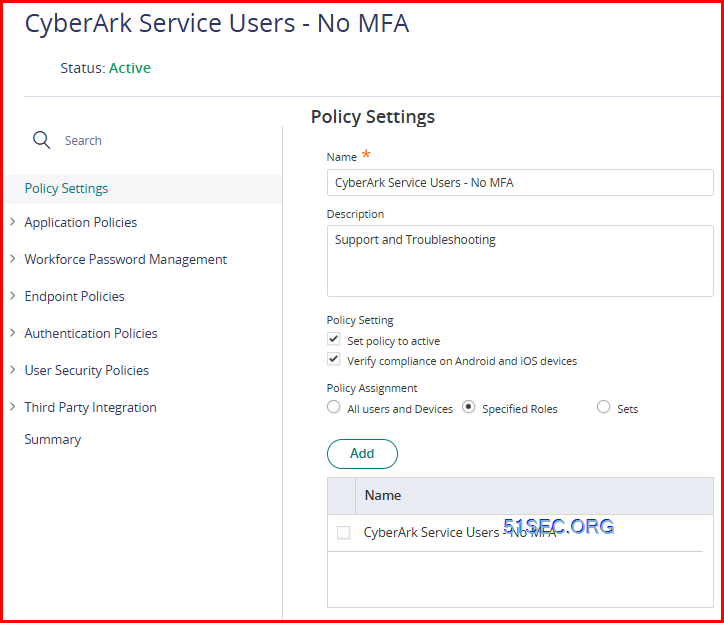
Task: Open Workforce Password Management section
Action: click(x=126, y=260)
